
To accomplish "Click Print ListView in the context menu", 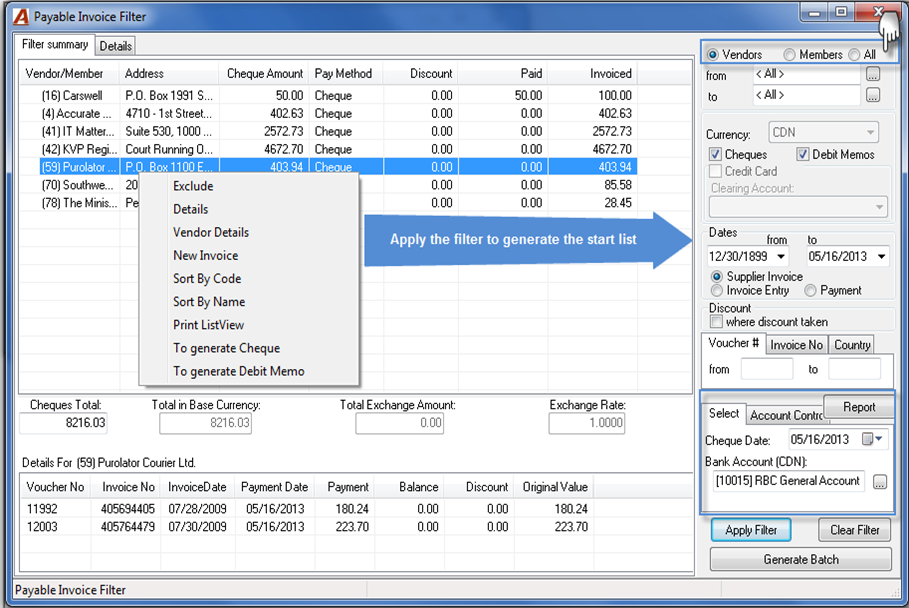I will click(x=209, y=325).
